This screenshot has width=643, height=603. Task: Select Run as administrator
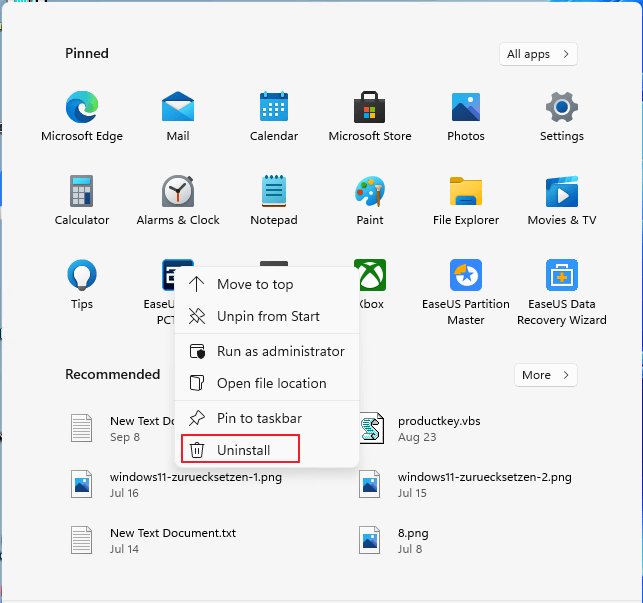pyautogui.click(x=280, y=351)
